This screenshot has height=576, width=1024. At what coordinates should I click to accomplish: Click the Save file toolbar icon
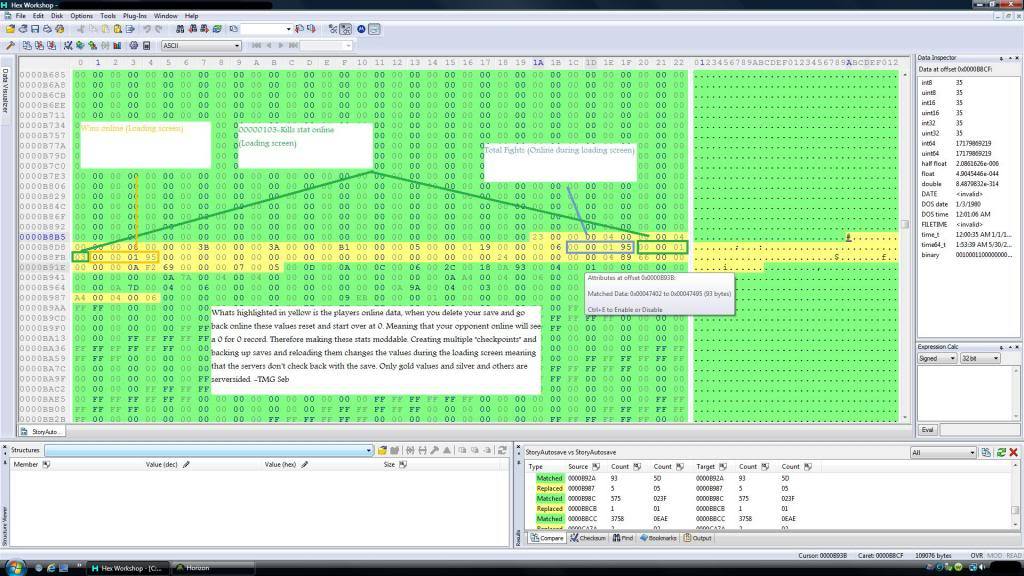pos(35,30)
